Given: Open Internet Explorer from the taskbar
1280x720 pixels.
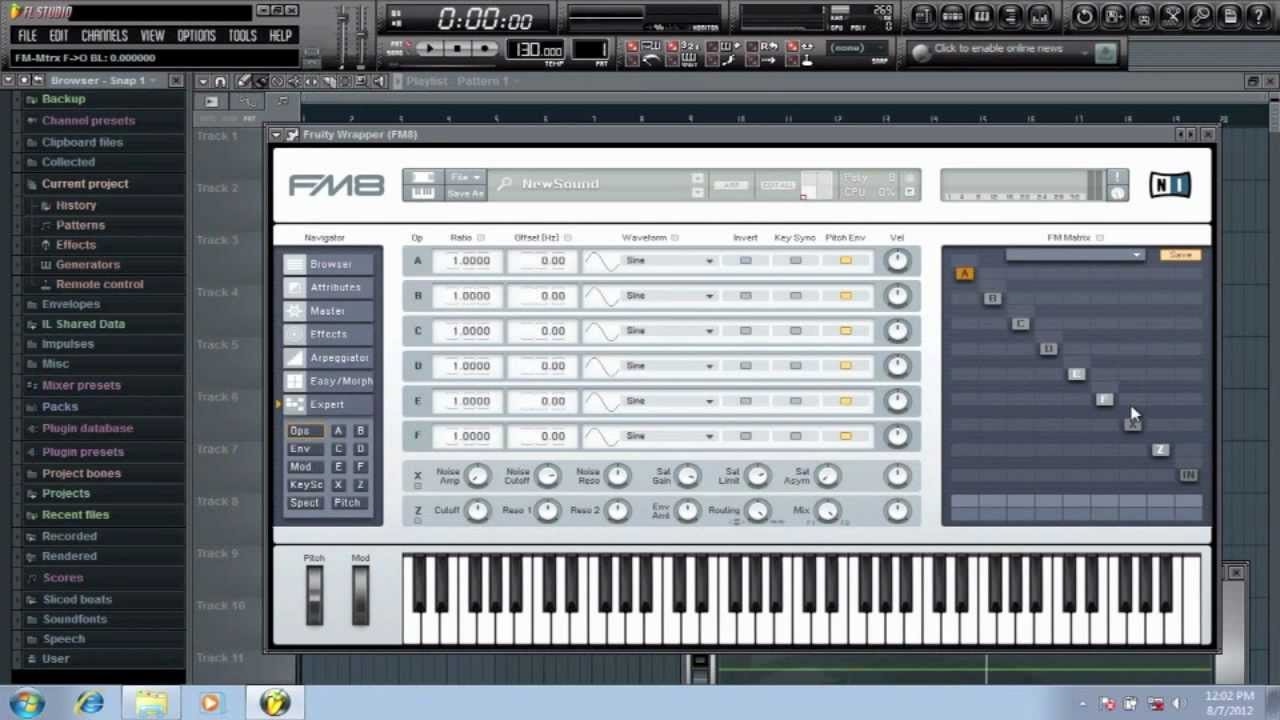Looking at the screenshot, I should coord(90,703).
